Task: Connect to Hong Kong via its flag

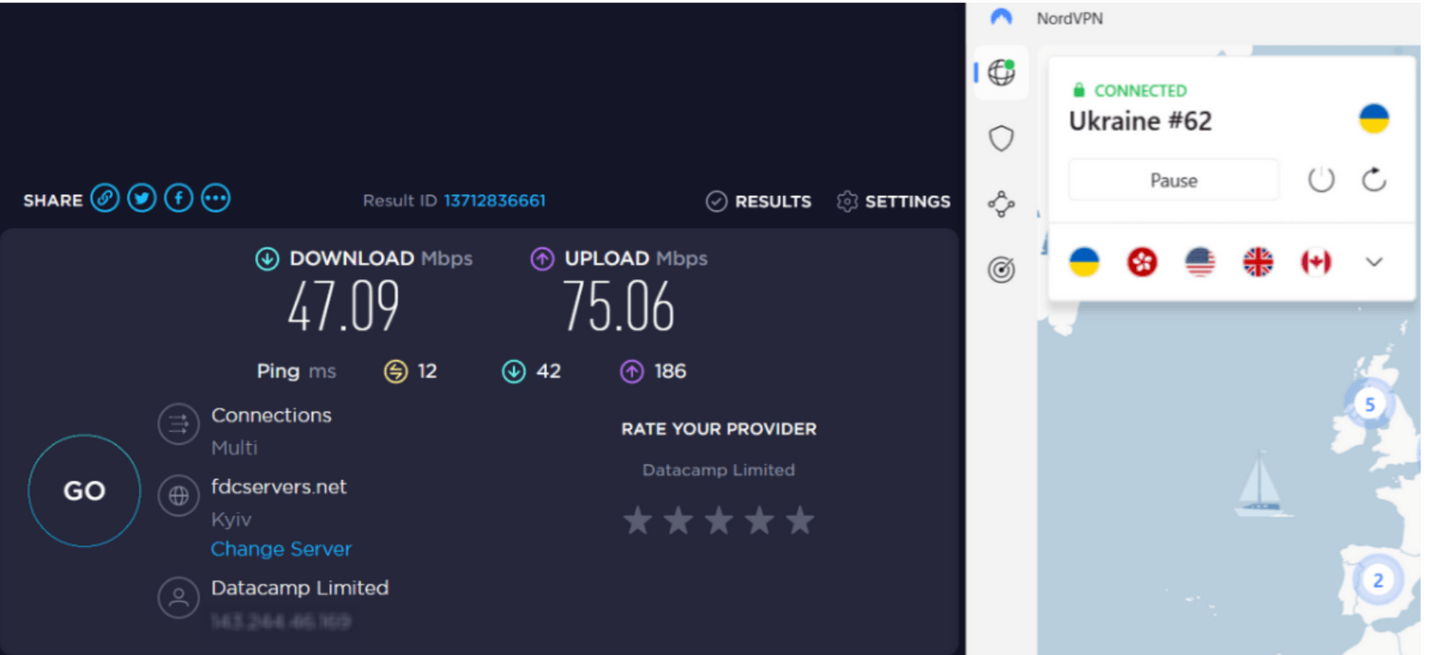Action: click(1142, 262)
